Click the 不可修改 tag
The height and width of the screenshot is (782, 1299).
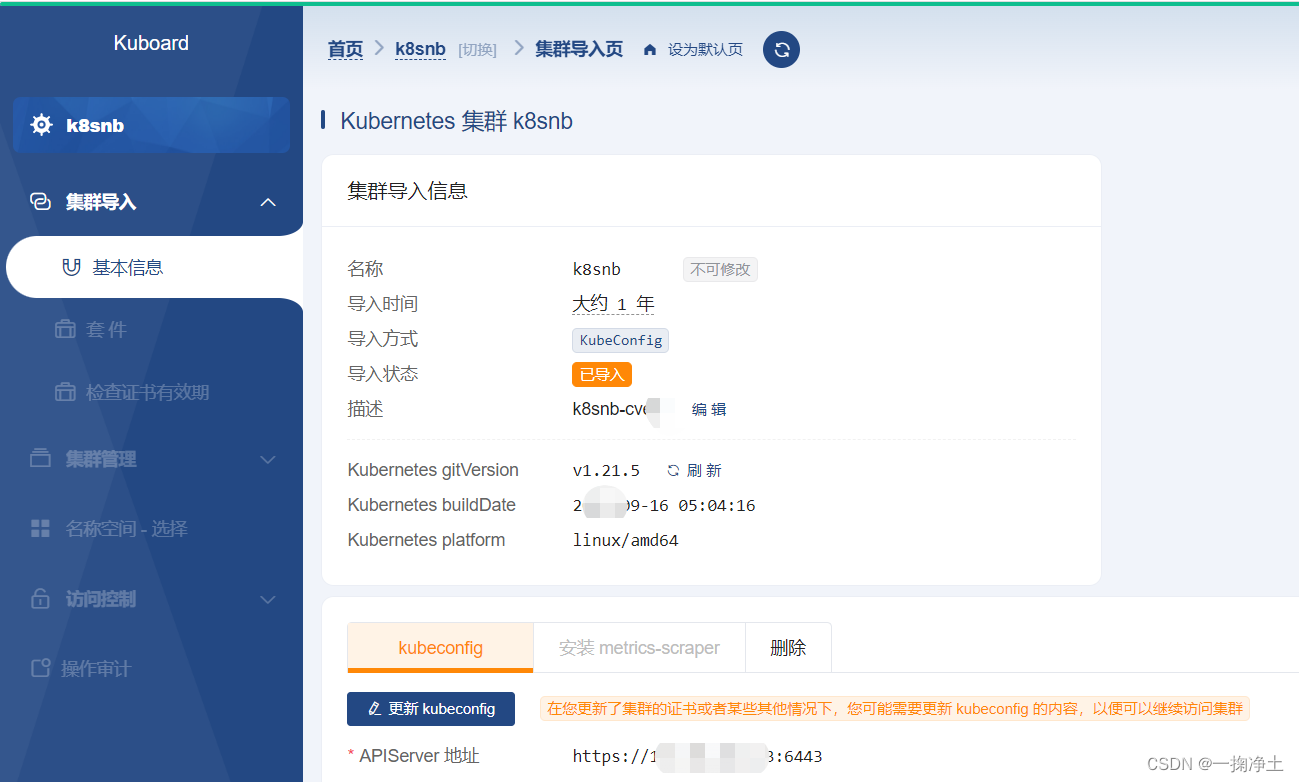point(720,269)
